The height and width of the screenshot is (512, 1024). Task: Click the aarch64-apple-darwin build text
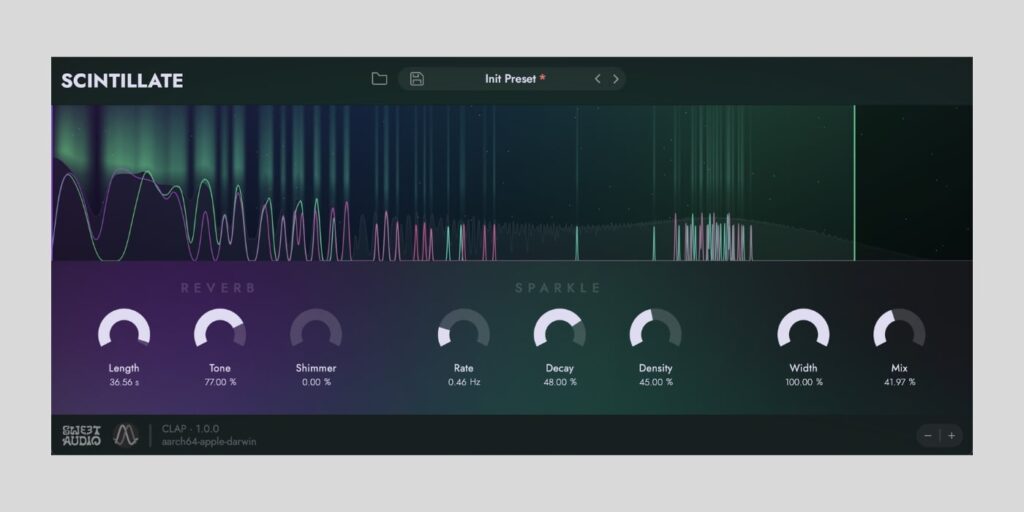point(209,442)
